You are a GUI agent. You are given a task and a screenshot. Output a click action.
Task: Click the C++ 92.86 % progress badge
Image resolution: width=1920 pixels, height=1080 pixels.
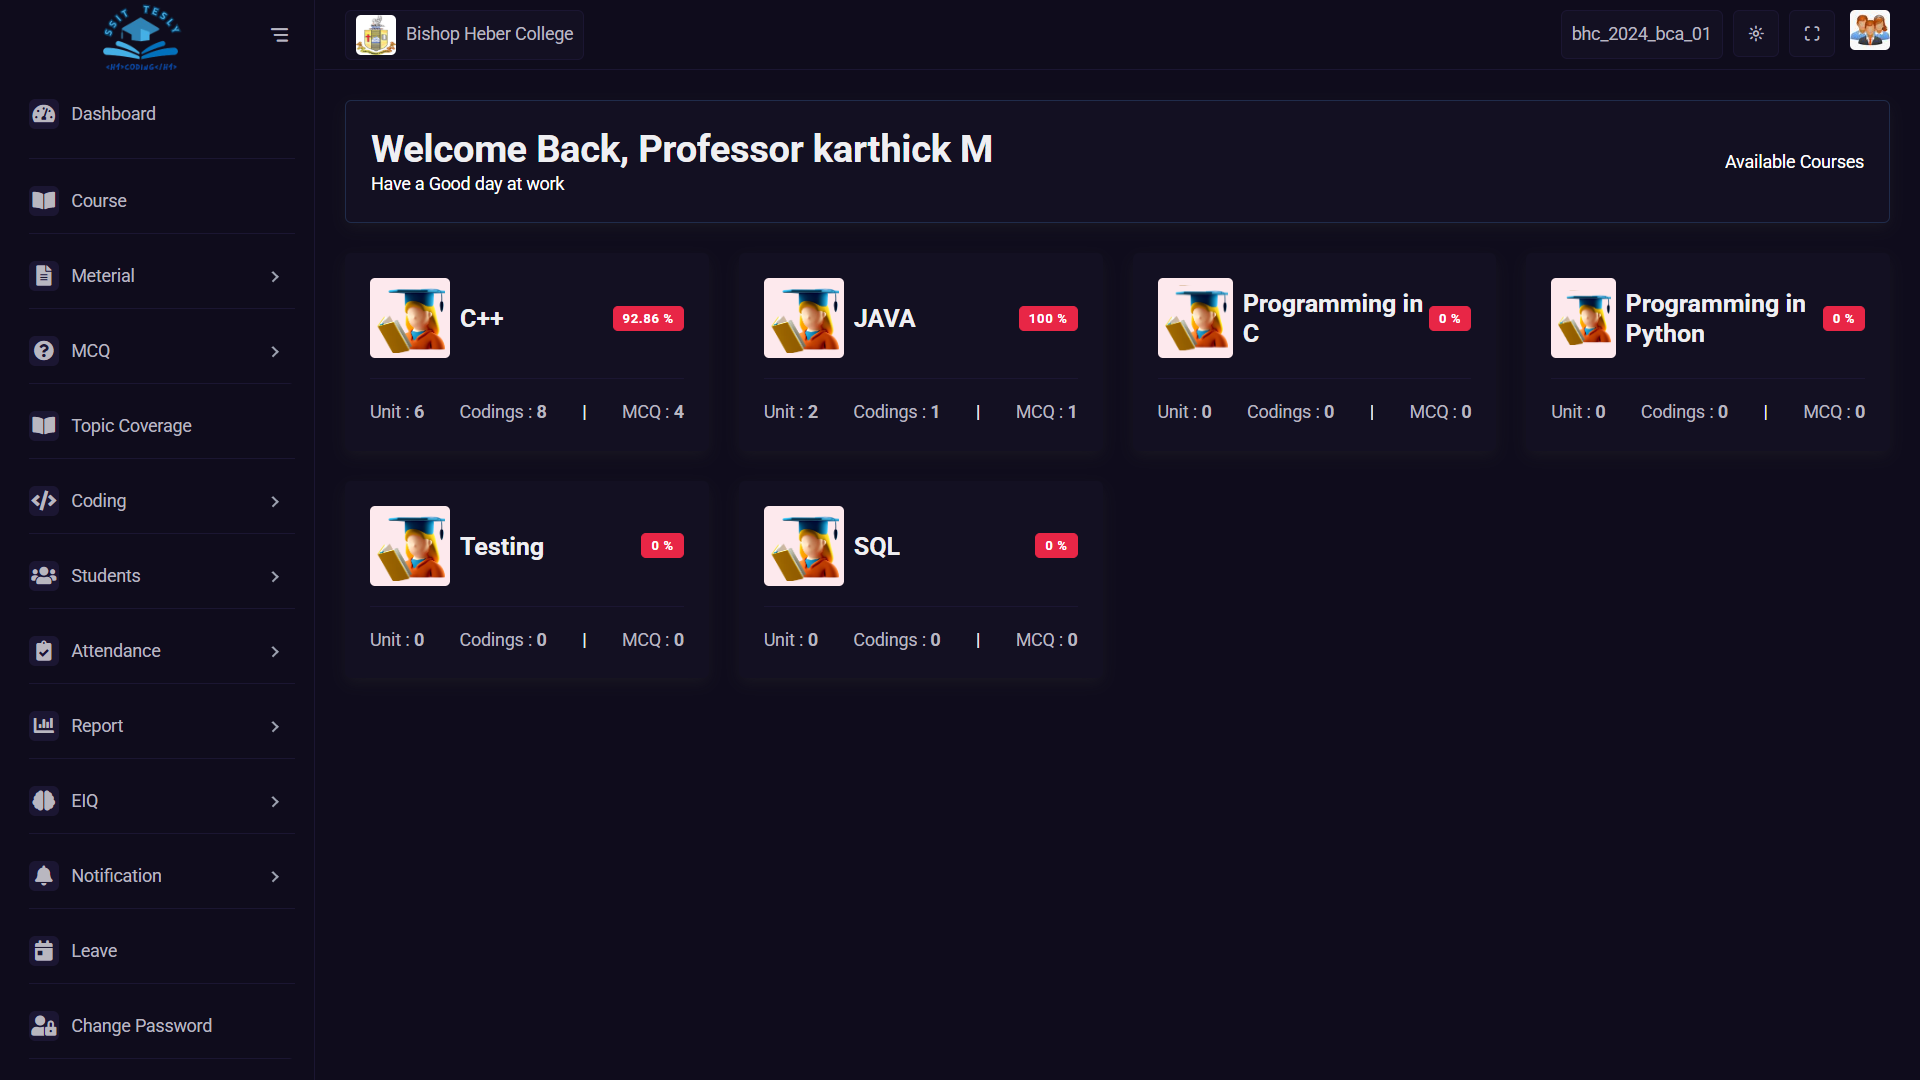tap(648, 318)
